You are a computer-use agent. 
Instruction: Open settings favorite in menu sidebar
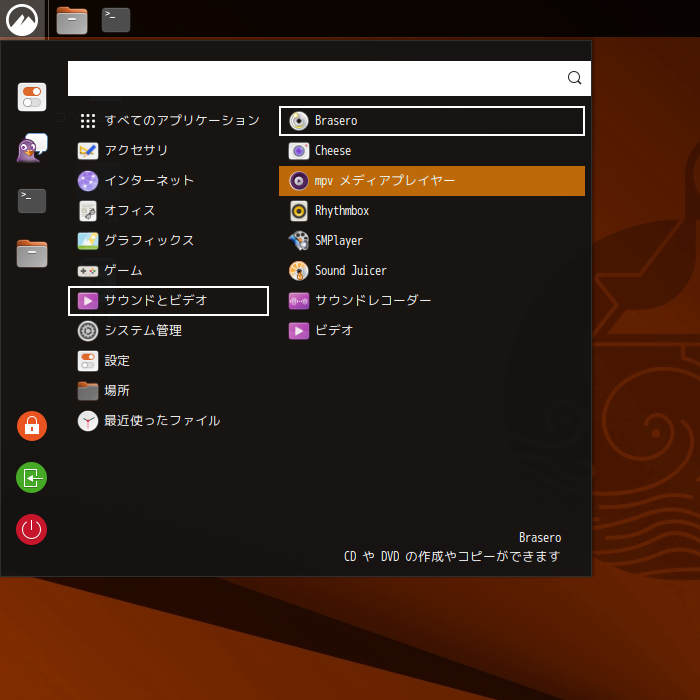pos(32,97)
